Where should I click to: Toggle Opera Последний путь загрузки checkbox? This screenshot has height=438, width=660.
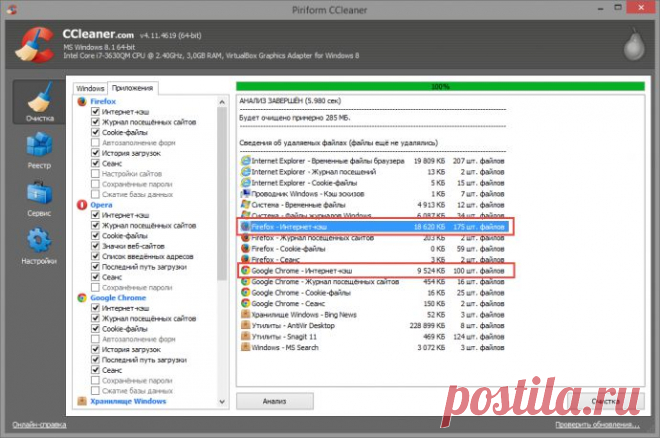click(96, 267)
